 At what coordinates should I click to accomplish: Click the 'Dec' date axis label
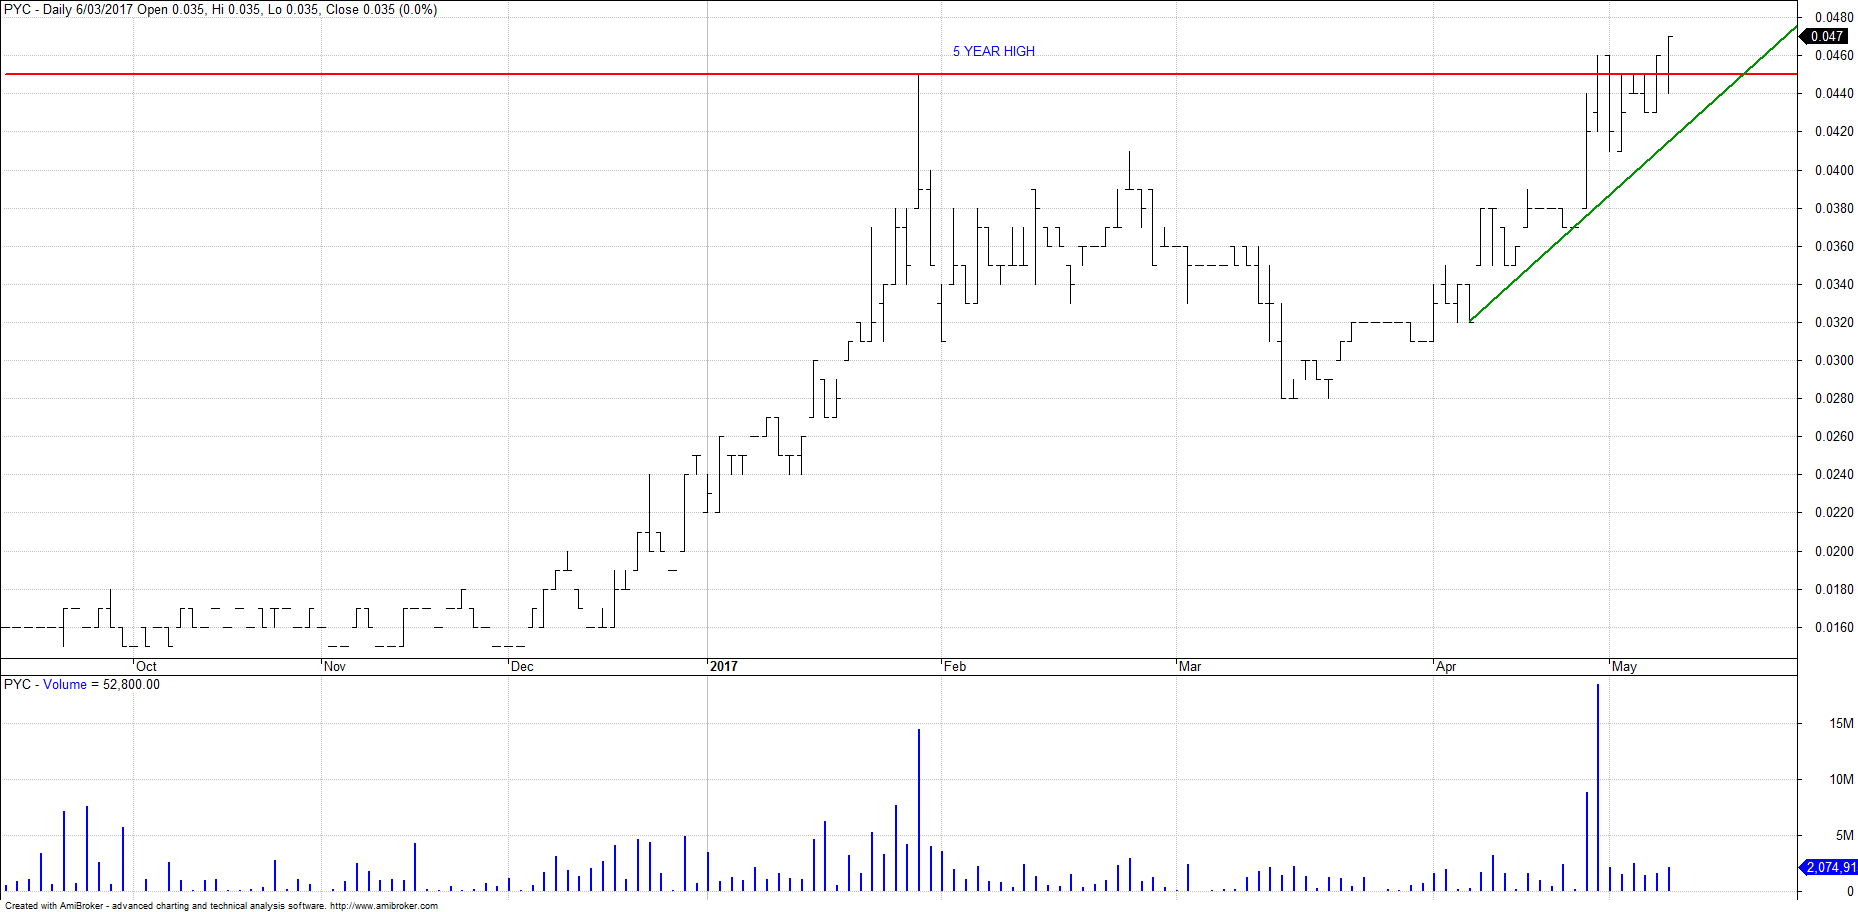point(522,666)
